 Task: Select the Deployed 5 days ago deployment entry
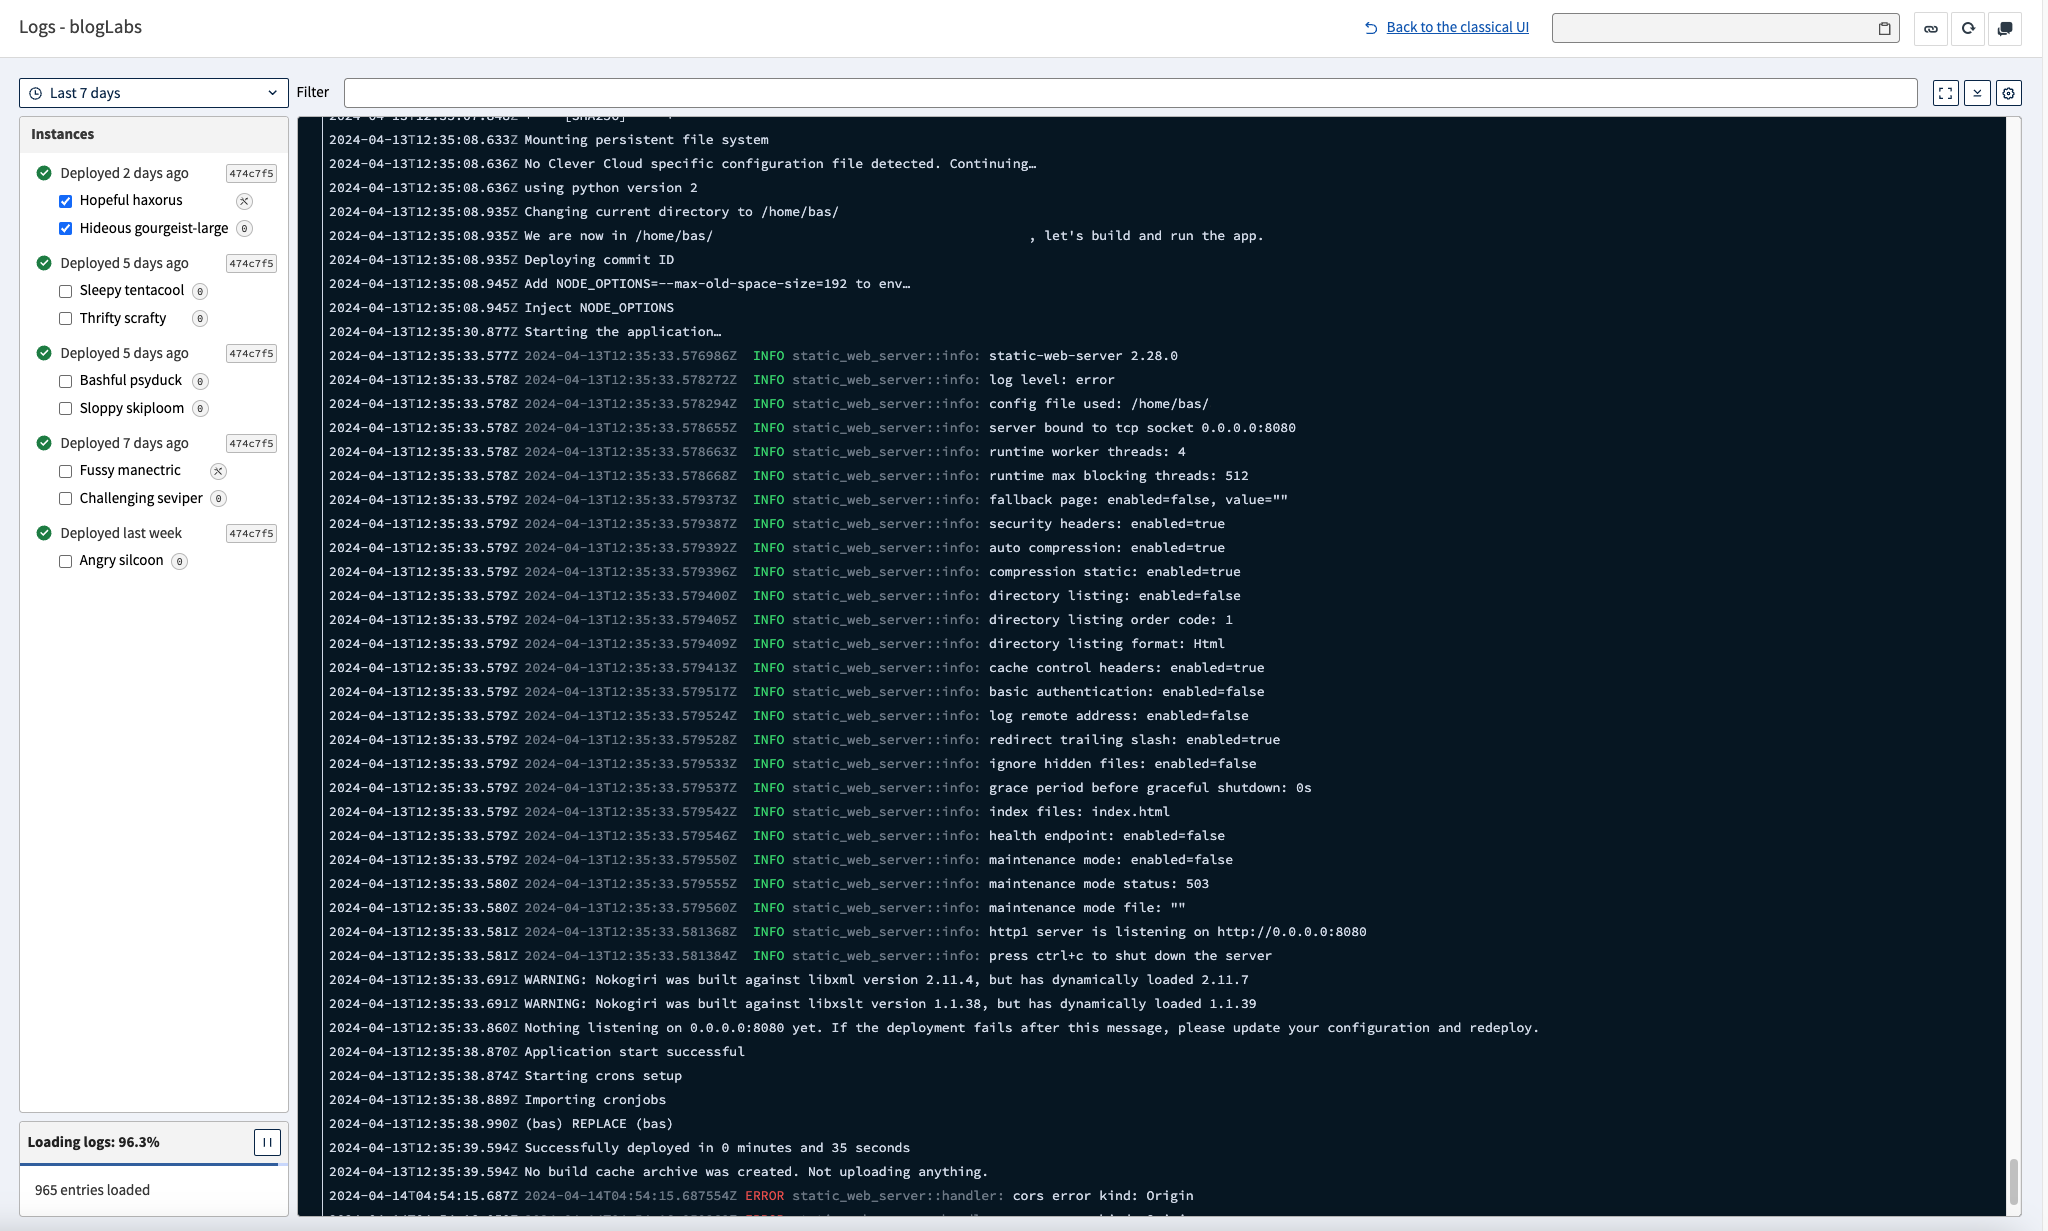pyautogui.click(x=124, y=262)
